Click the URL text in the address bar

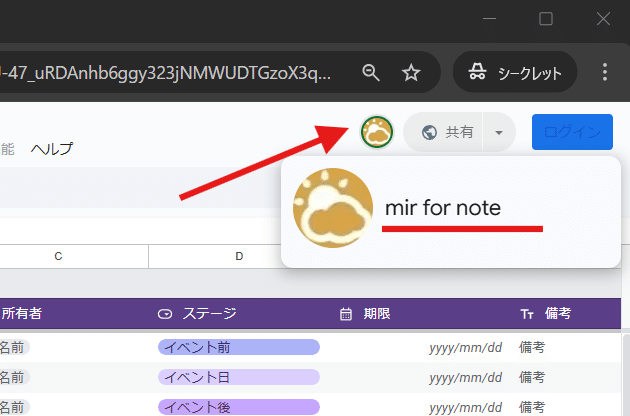click(165, 73)
